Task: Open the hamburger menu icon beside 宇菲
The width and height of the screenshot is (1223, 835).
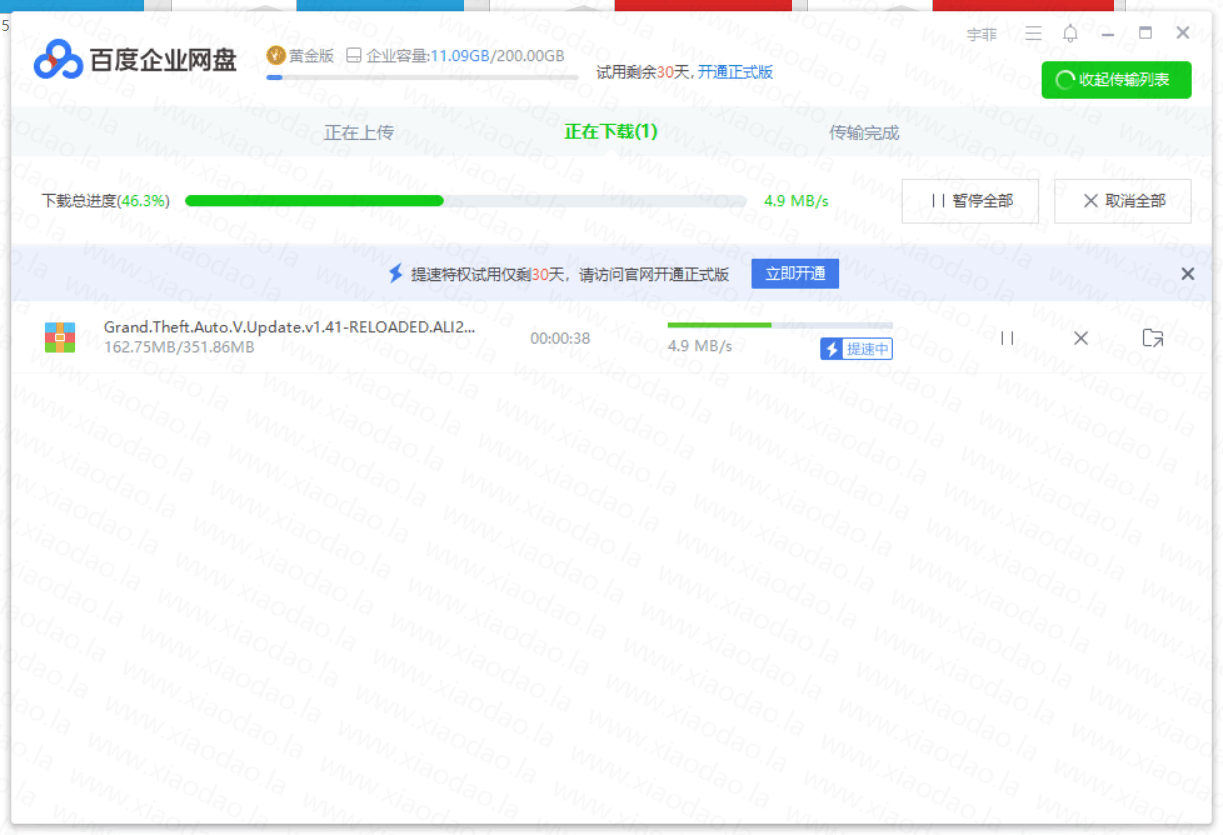Action: coord(1033,34)
